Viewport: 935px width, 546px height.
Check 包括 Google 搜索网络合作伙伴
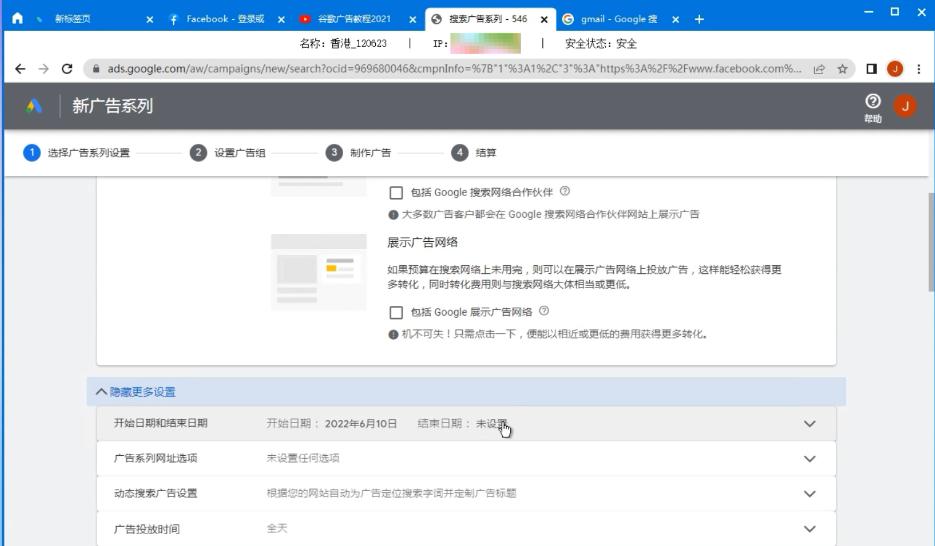click(x=396, y=193)
